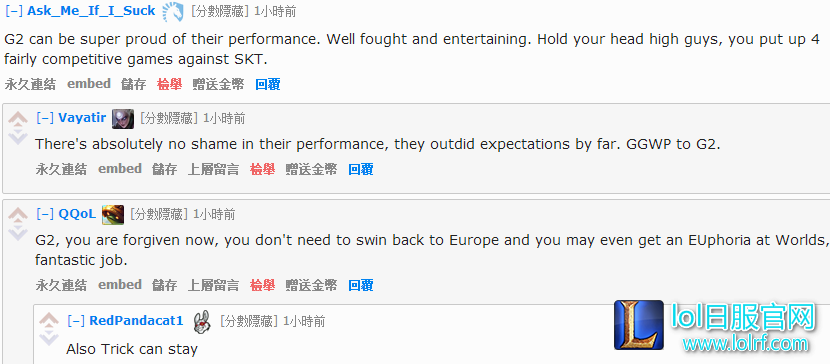Upvote RedPandacat1's comment

pos(49,321)
